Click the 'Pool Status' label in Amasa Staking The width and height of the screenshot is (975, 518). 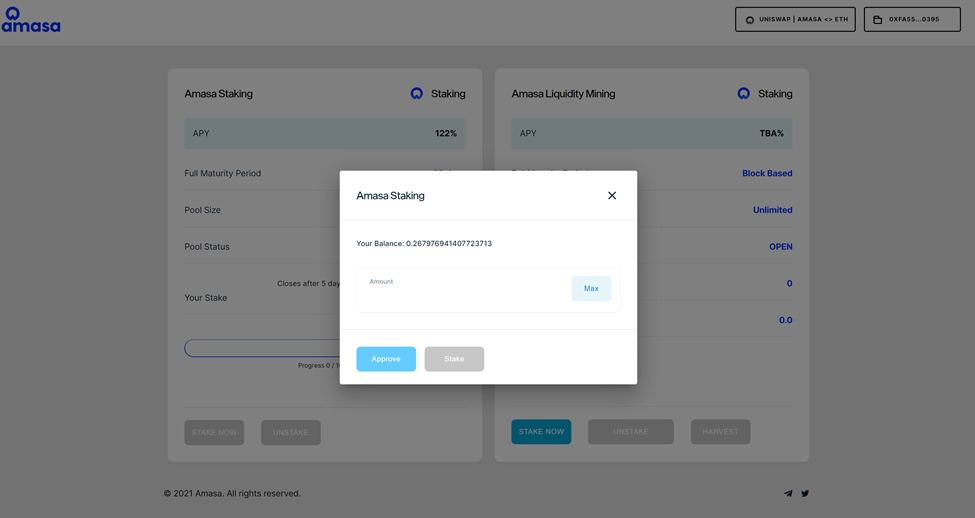click(207, 247)
